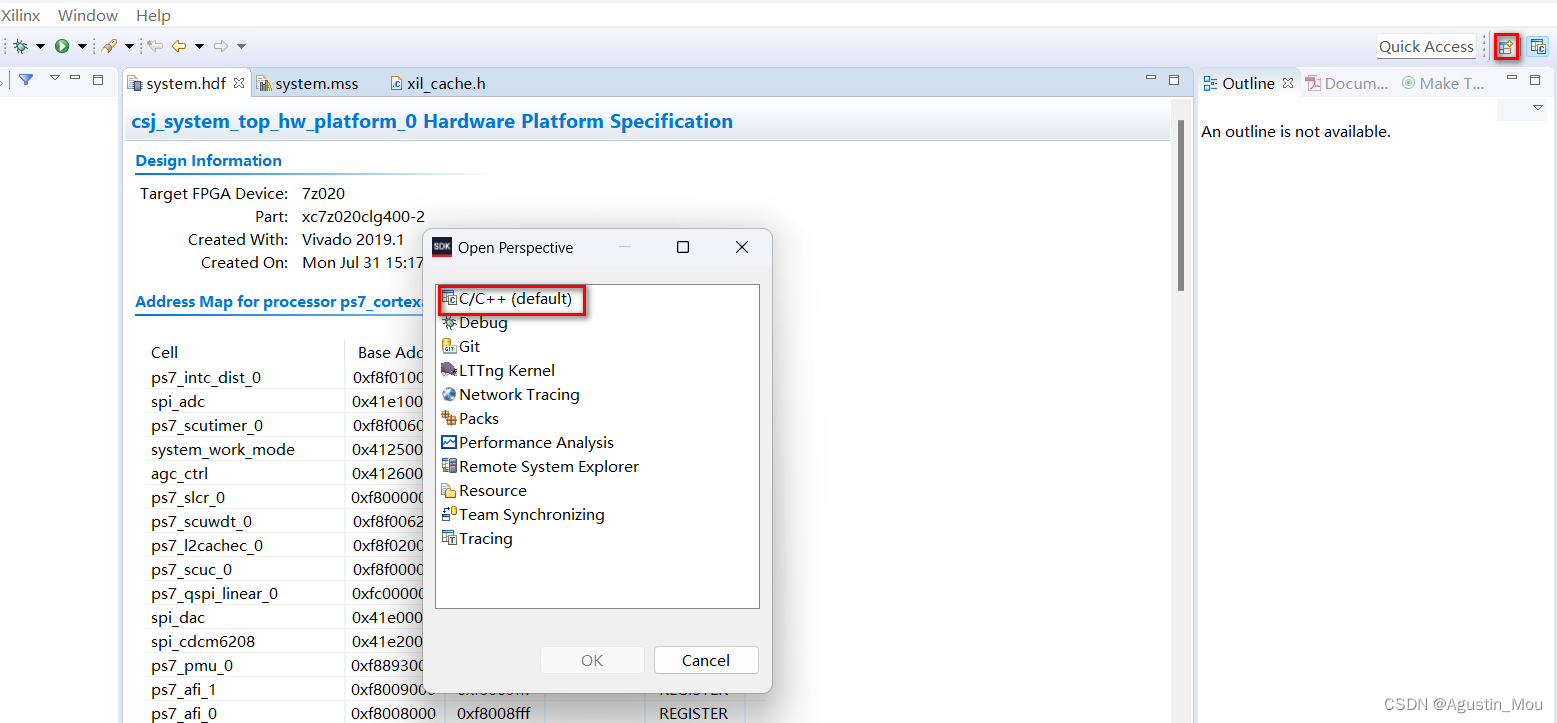The height and width of the screenshot is (723, 1557).
Task: Select C/C++ (default) perspective in list
Action: pos(507,298)
